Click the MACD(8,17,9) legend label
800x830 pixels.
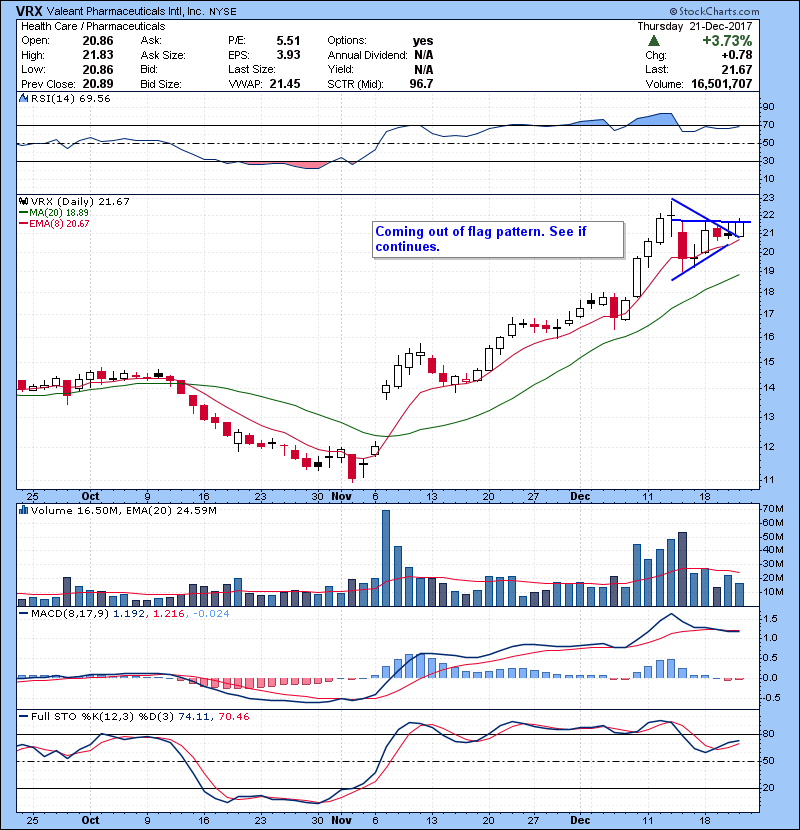[70, 614]
